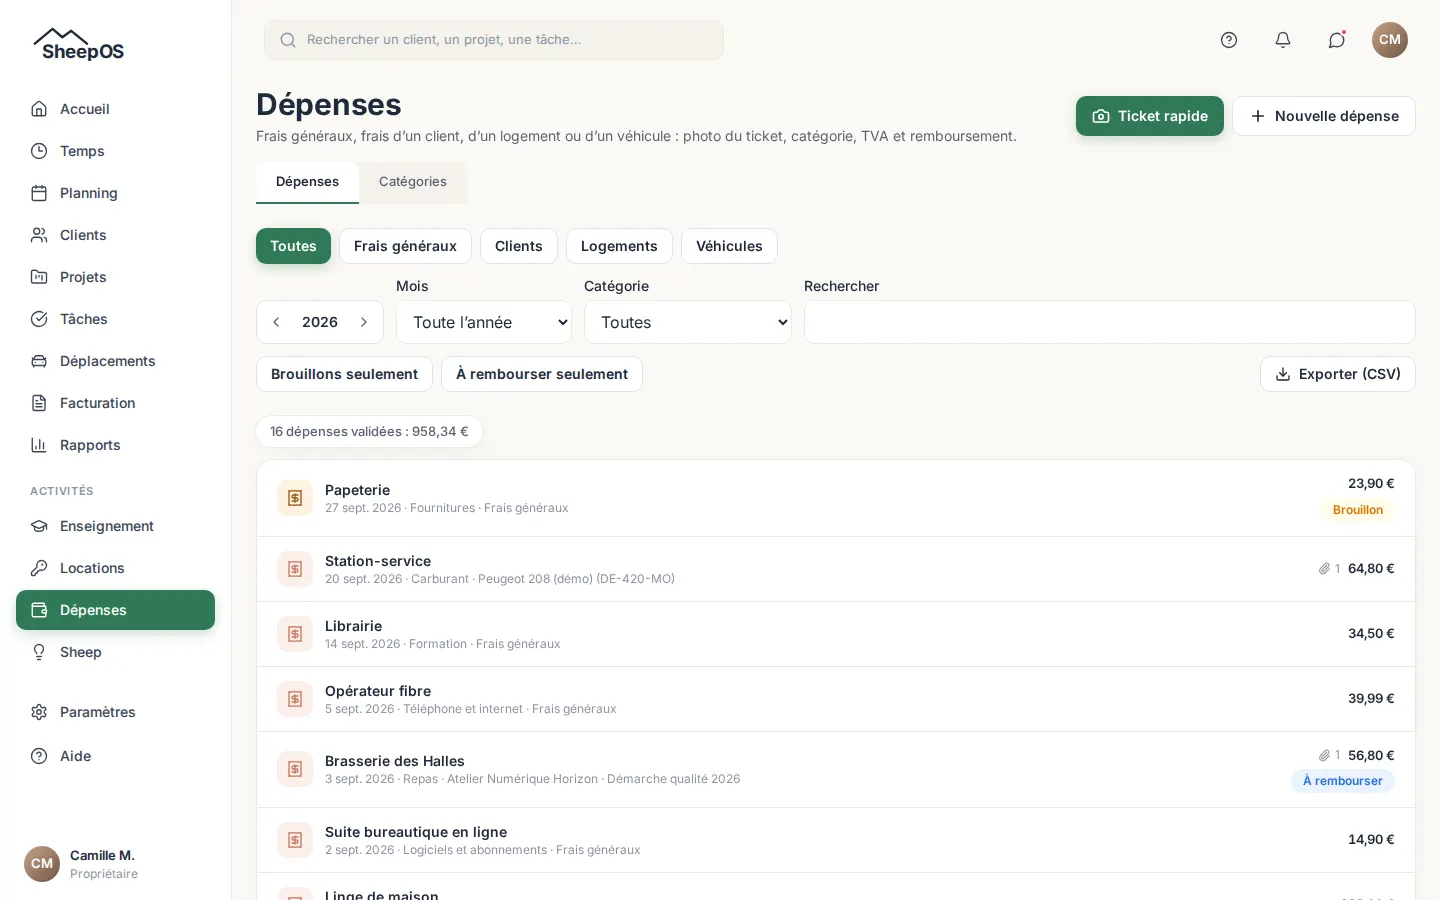
Task: Open the help question-mark icon in header
Action: (1229, 40)
